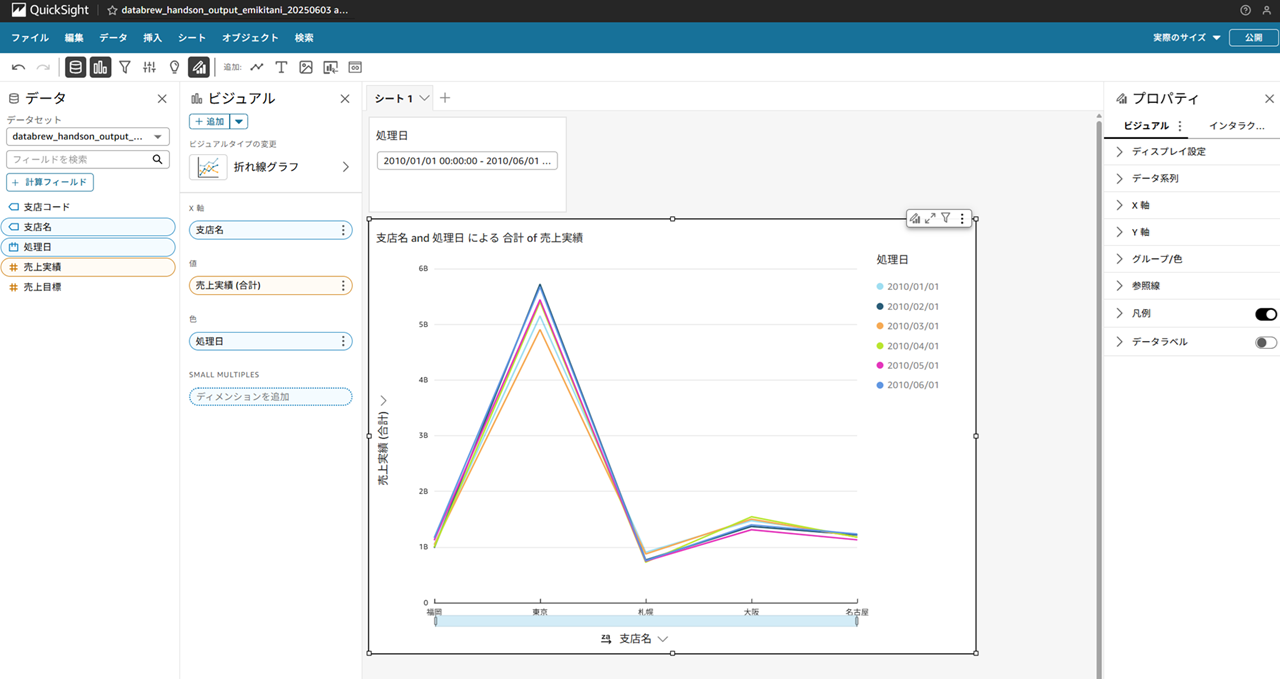Viewport: 1280px width, 679px height.
Task: Click the X-axis data zoom slider bar
Action: click(646, 621)
